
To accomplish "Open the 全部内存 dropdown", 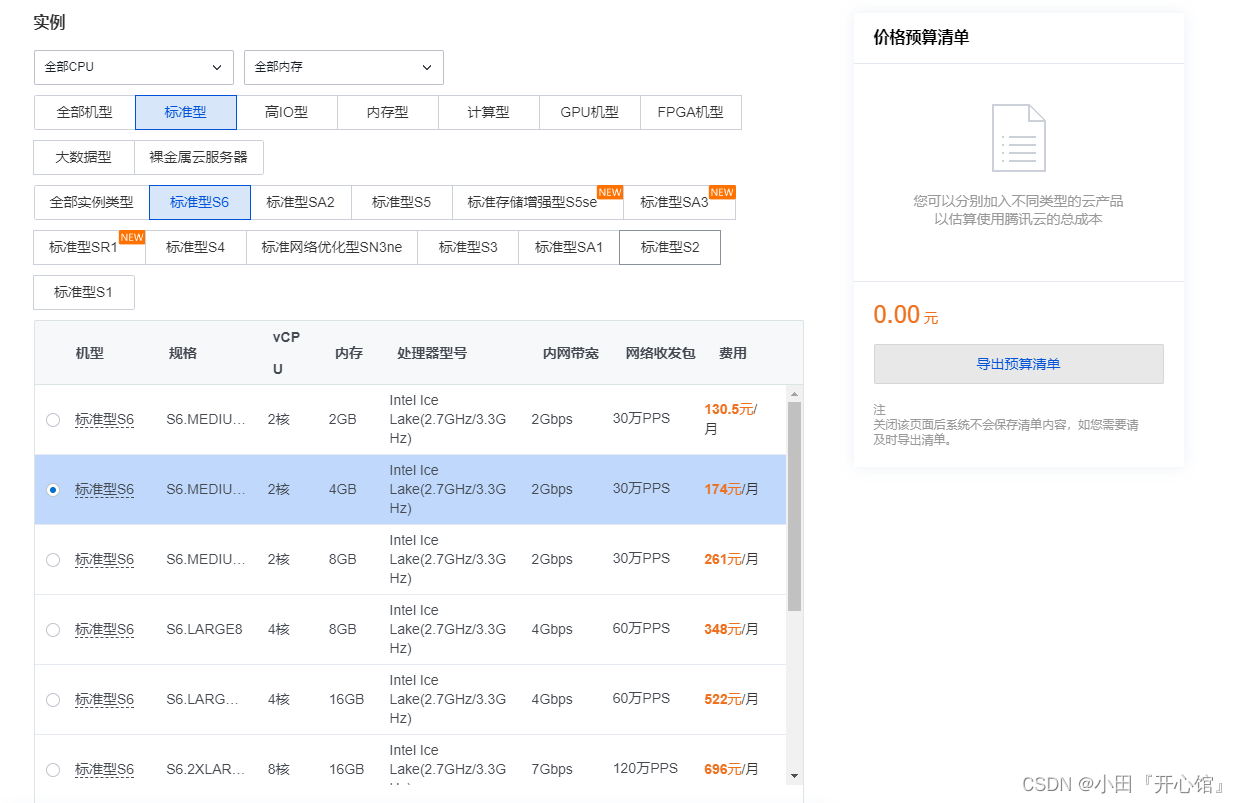I will click(x=344, y=67).
